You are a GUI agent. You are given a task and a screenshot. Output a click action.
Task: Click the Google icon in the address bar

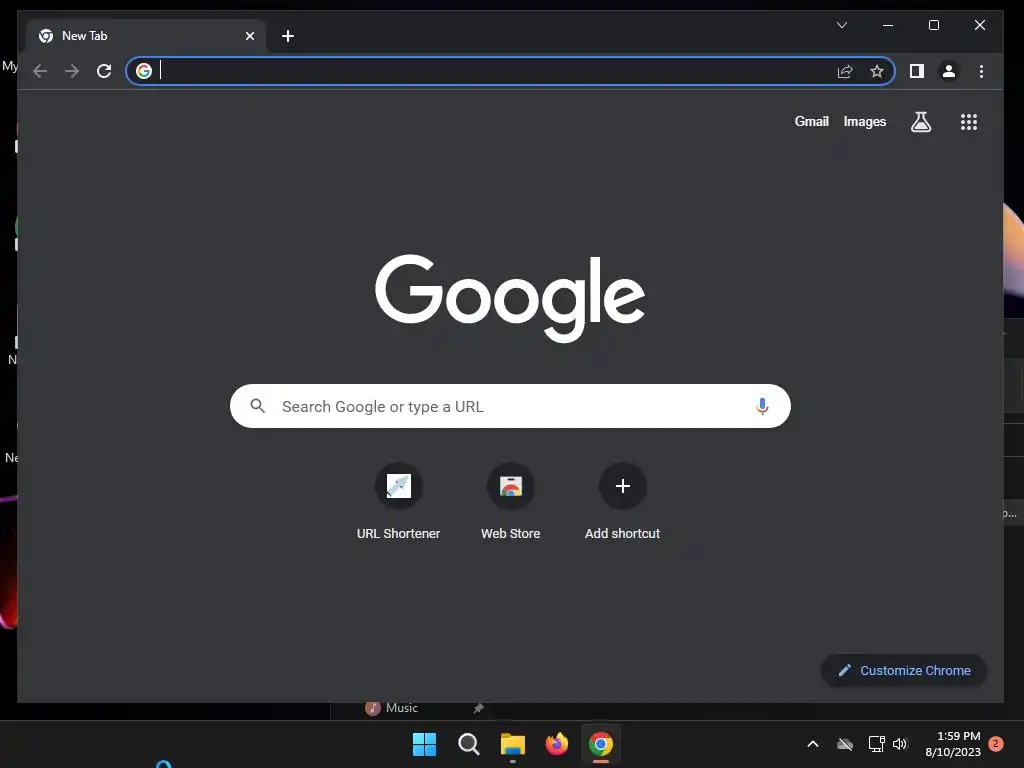pyautogui.click(x=144, y=71)
